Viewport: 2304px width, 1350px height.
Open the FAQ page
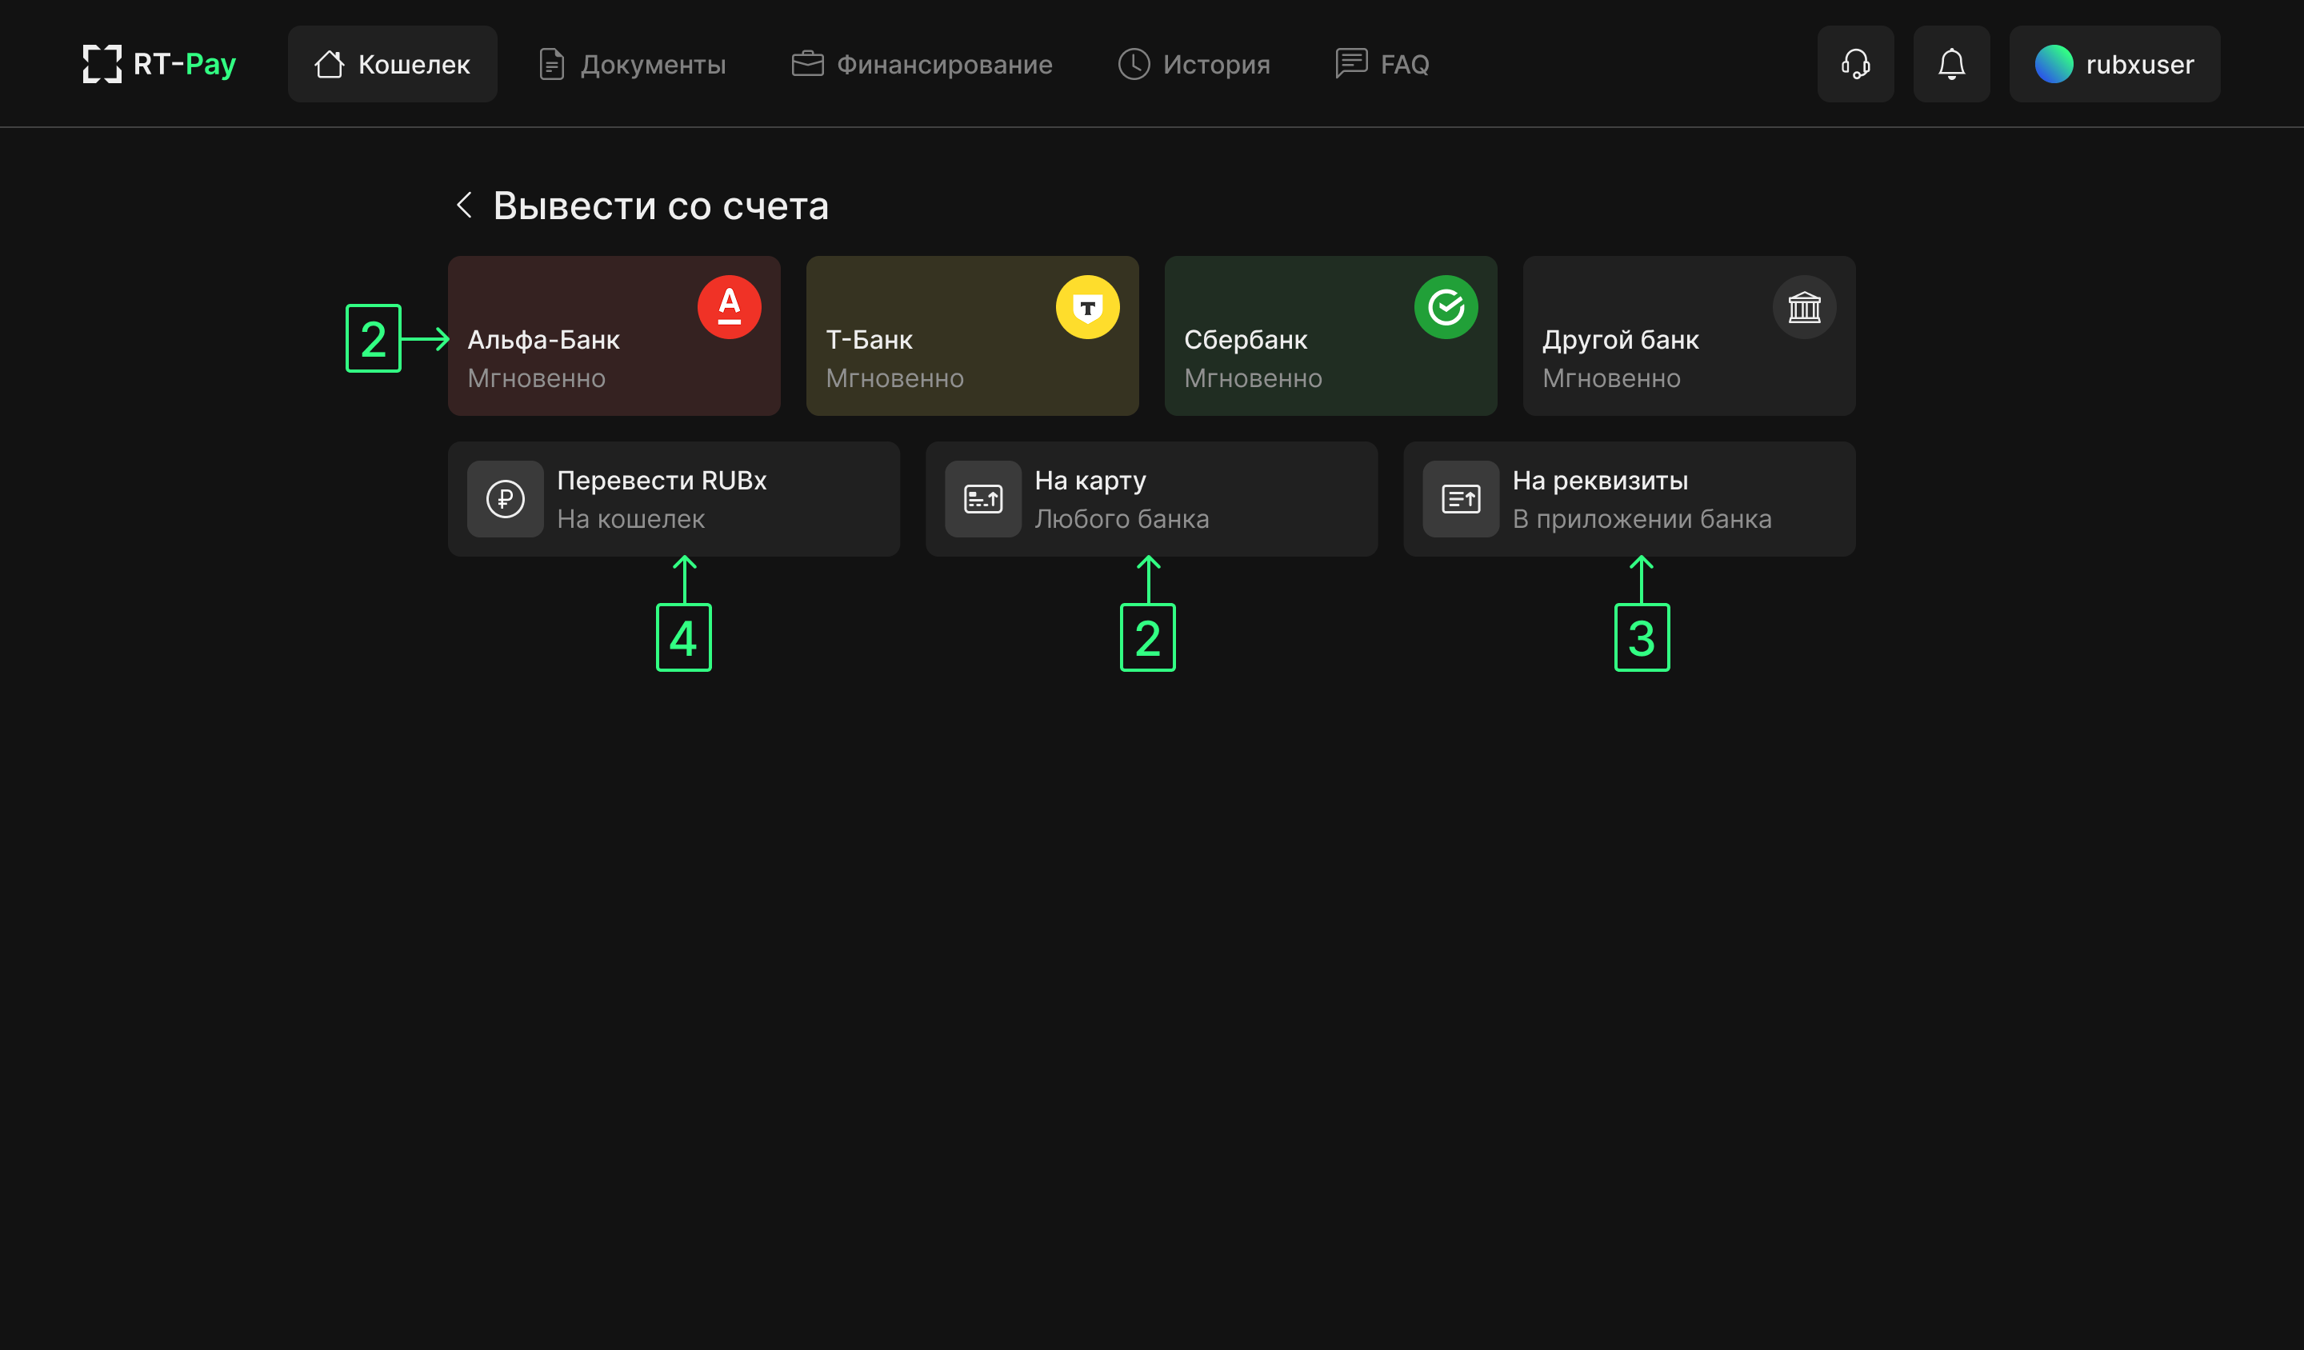point(1382,64)
